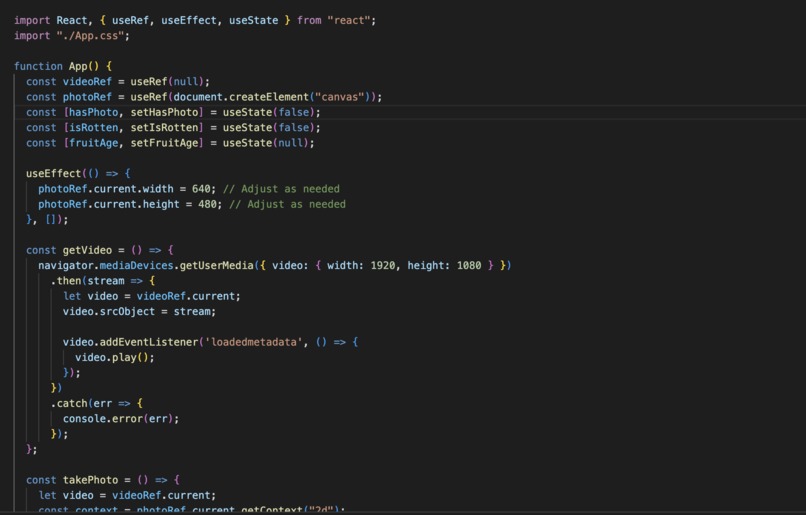Image resolution: width=806 pixels, height=515 pixels.
Task: Click the 'useEffect' call
Action: coord(53,174)
